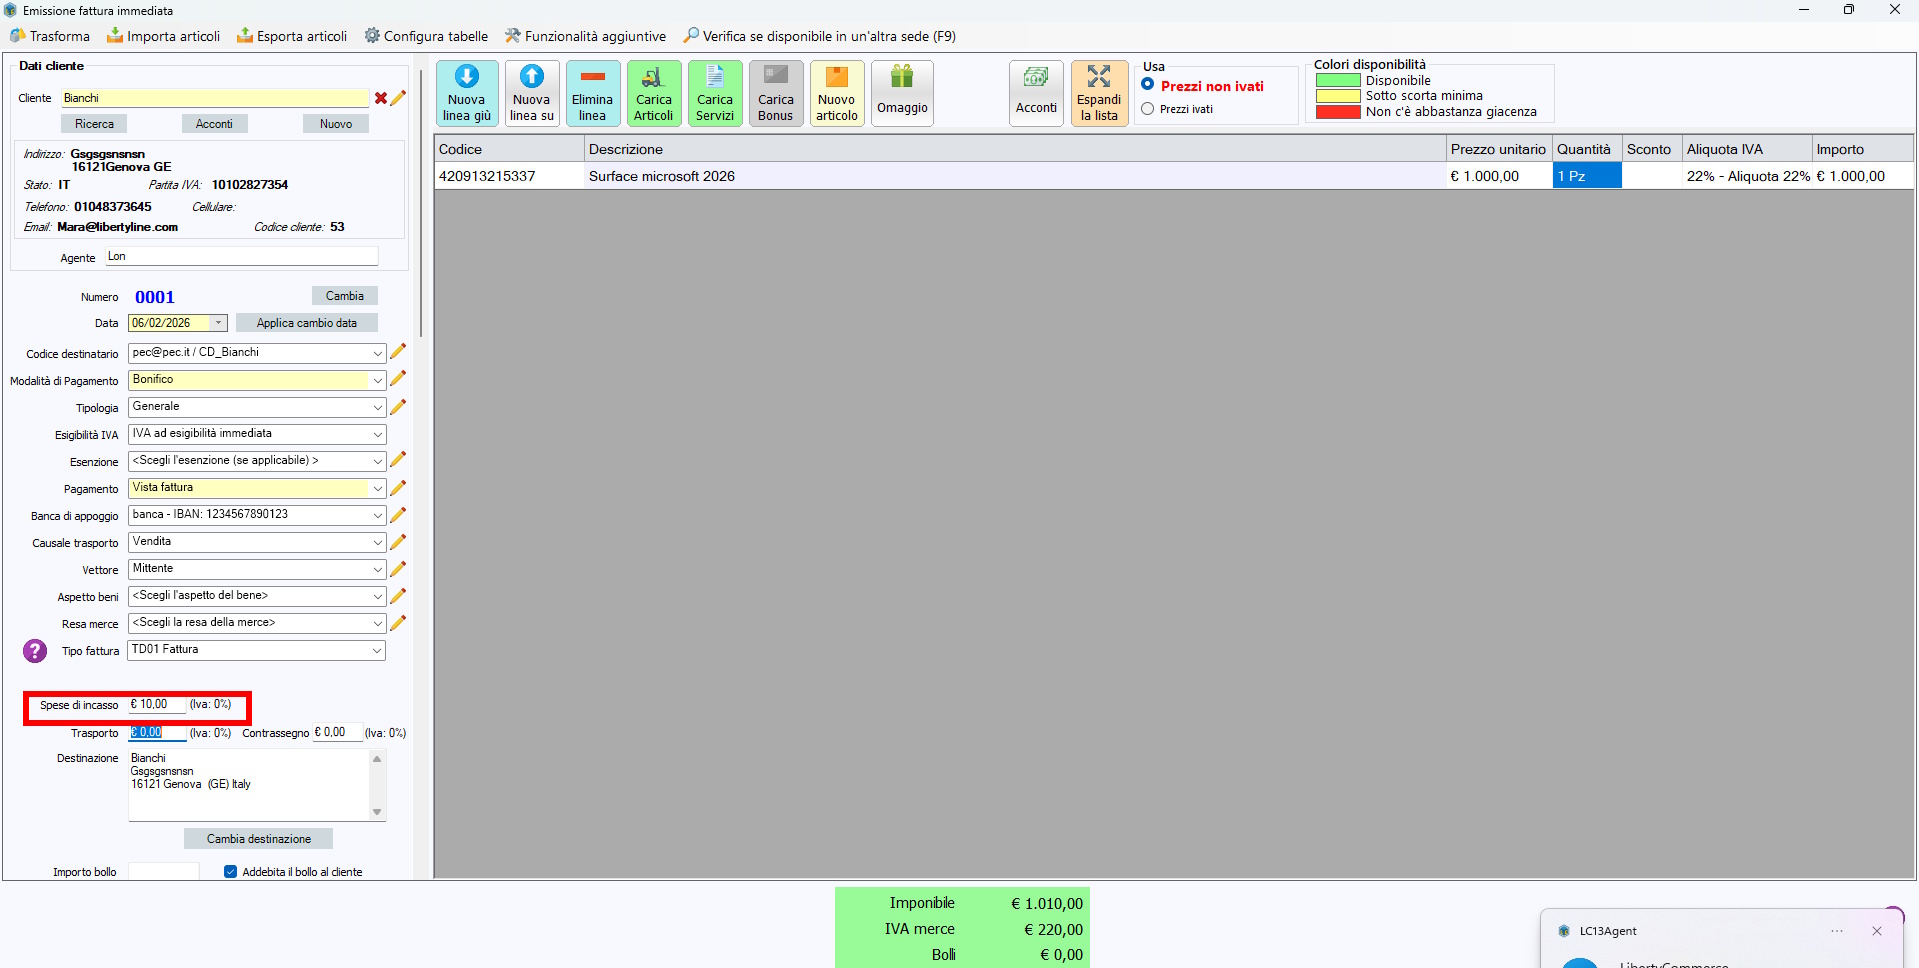The width and height of the screenshot is (1919, 968).
Task: Expand the Modalità di Pagamento dropdown
Action: (377, 381)
